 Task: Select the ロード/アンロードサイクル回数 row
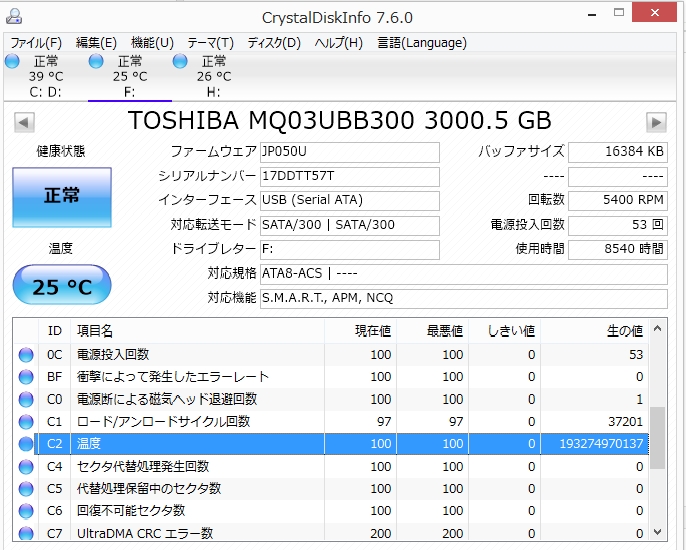pyautogui.click(x=331, y=422)
